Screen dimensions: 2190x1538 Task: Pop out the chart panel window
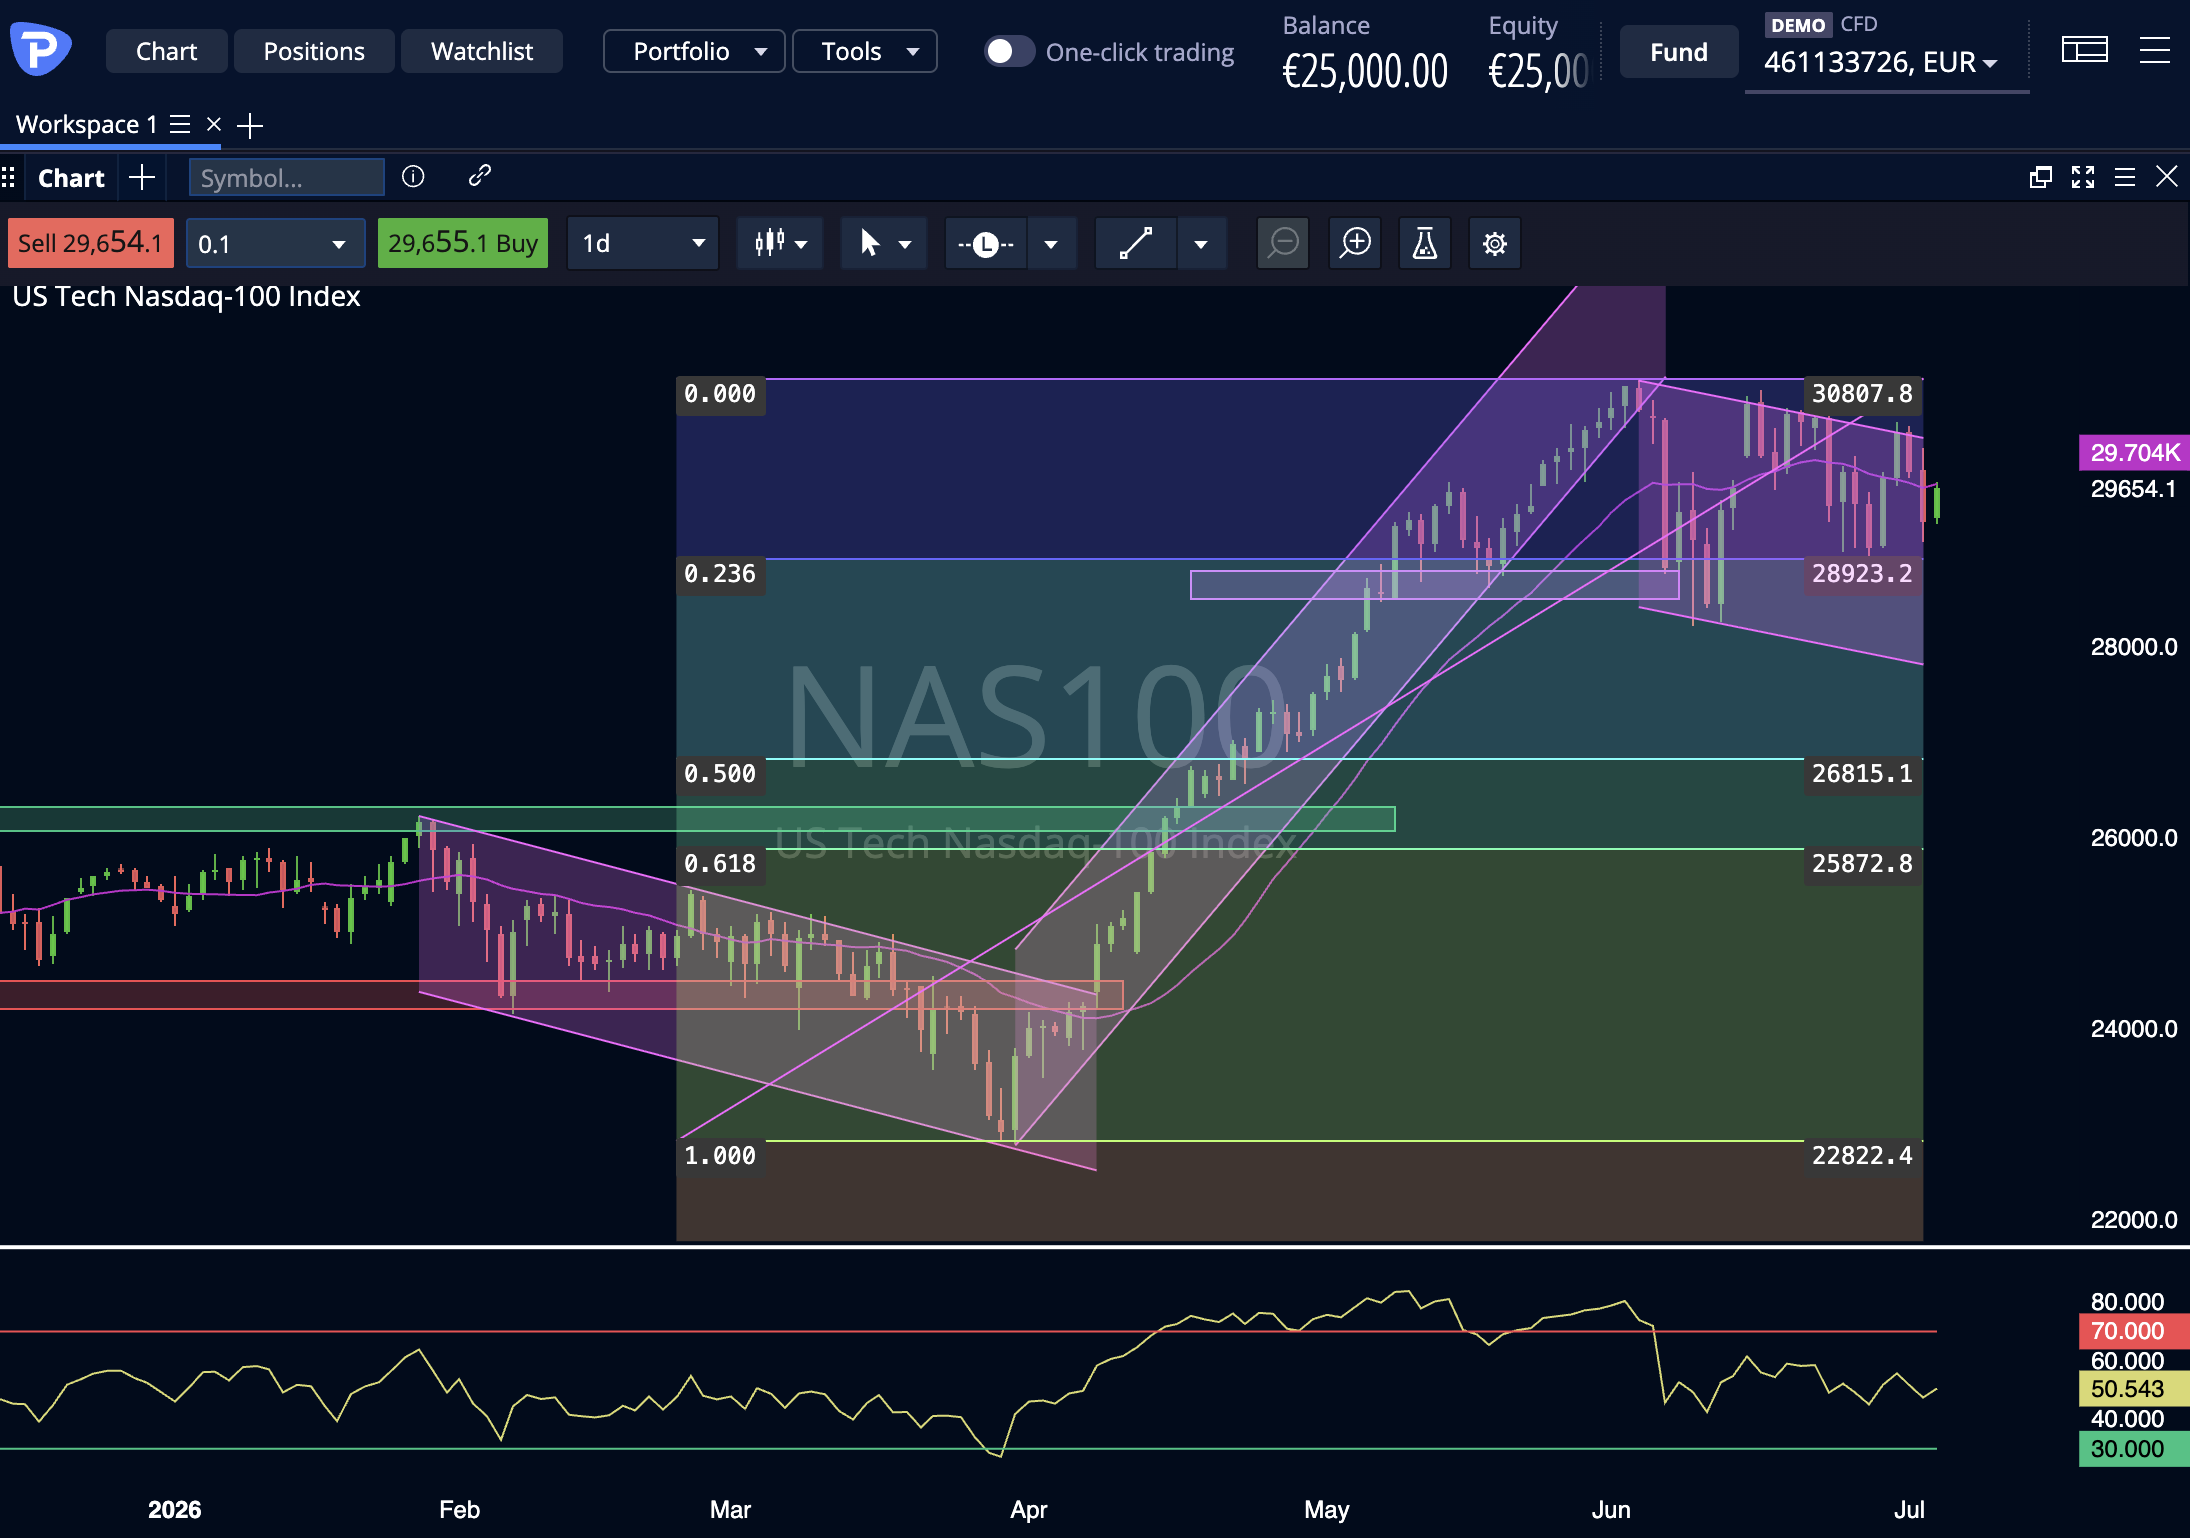[x=2040, y=177]
